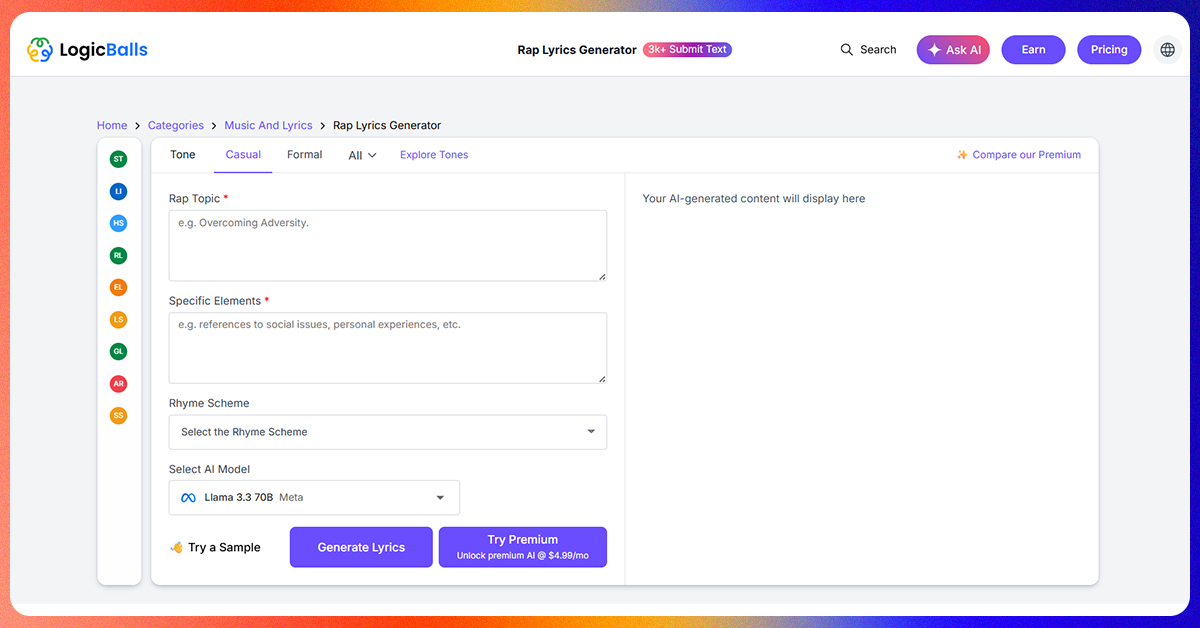Viewport: 1200px width, 628px height.
Task: Click the globe language icon
Action: point(1167,50)
